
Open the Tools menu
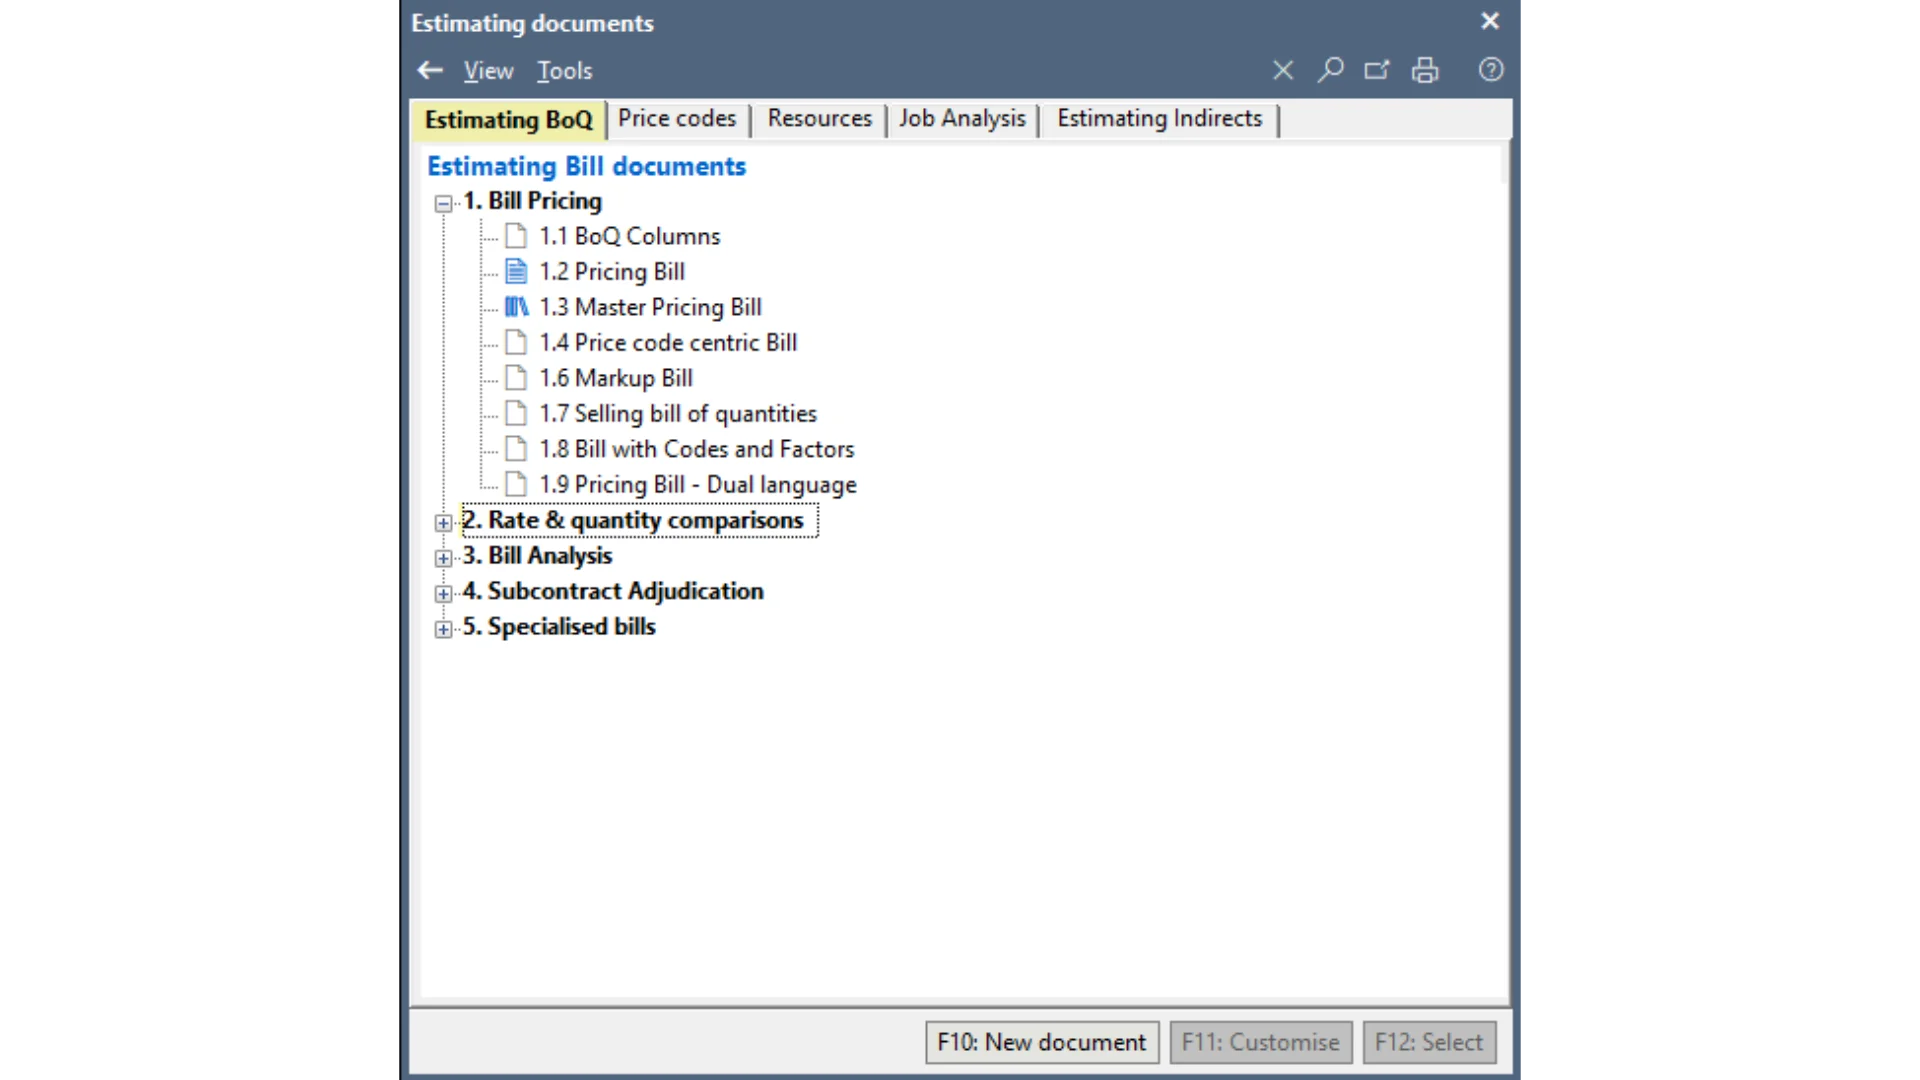pos(564,71)
